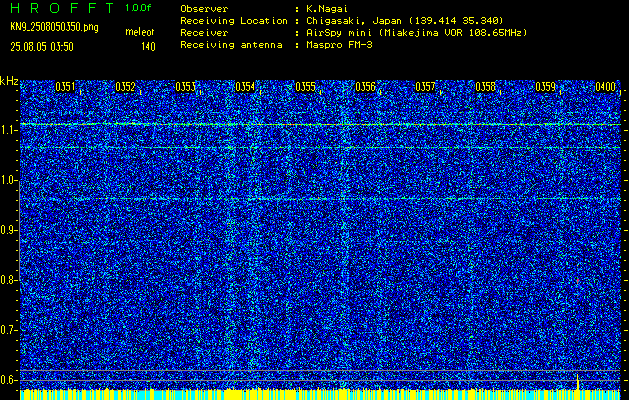Click the 0.6 kHz axis label

pyautogui.click(x=9, y=380)
